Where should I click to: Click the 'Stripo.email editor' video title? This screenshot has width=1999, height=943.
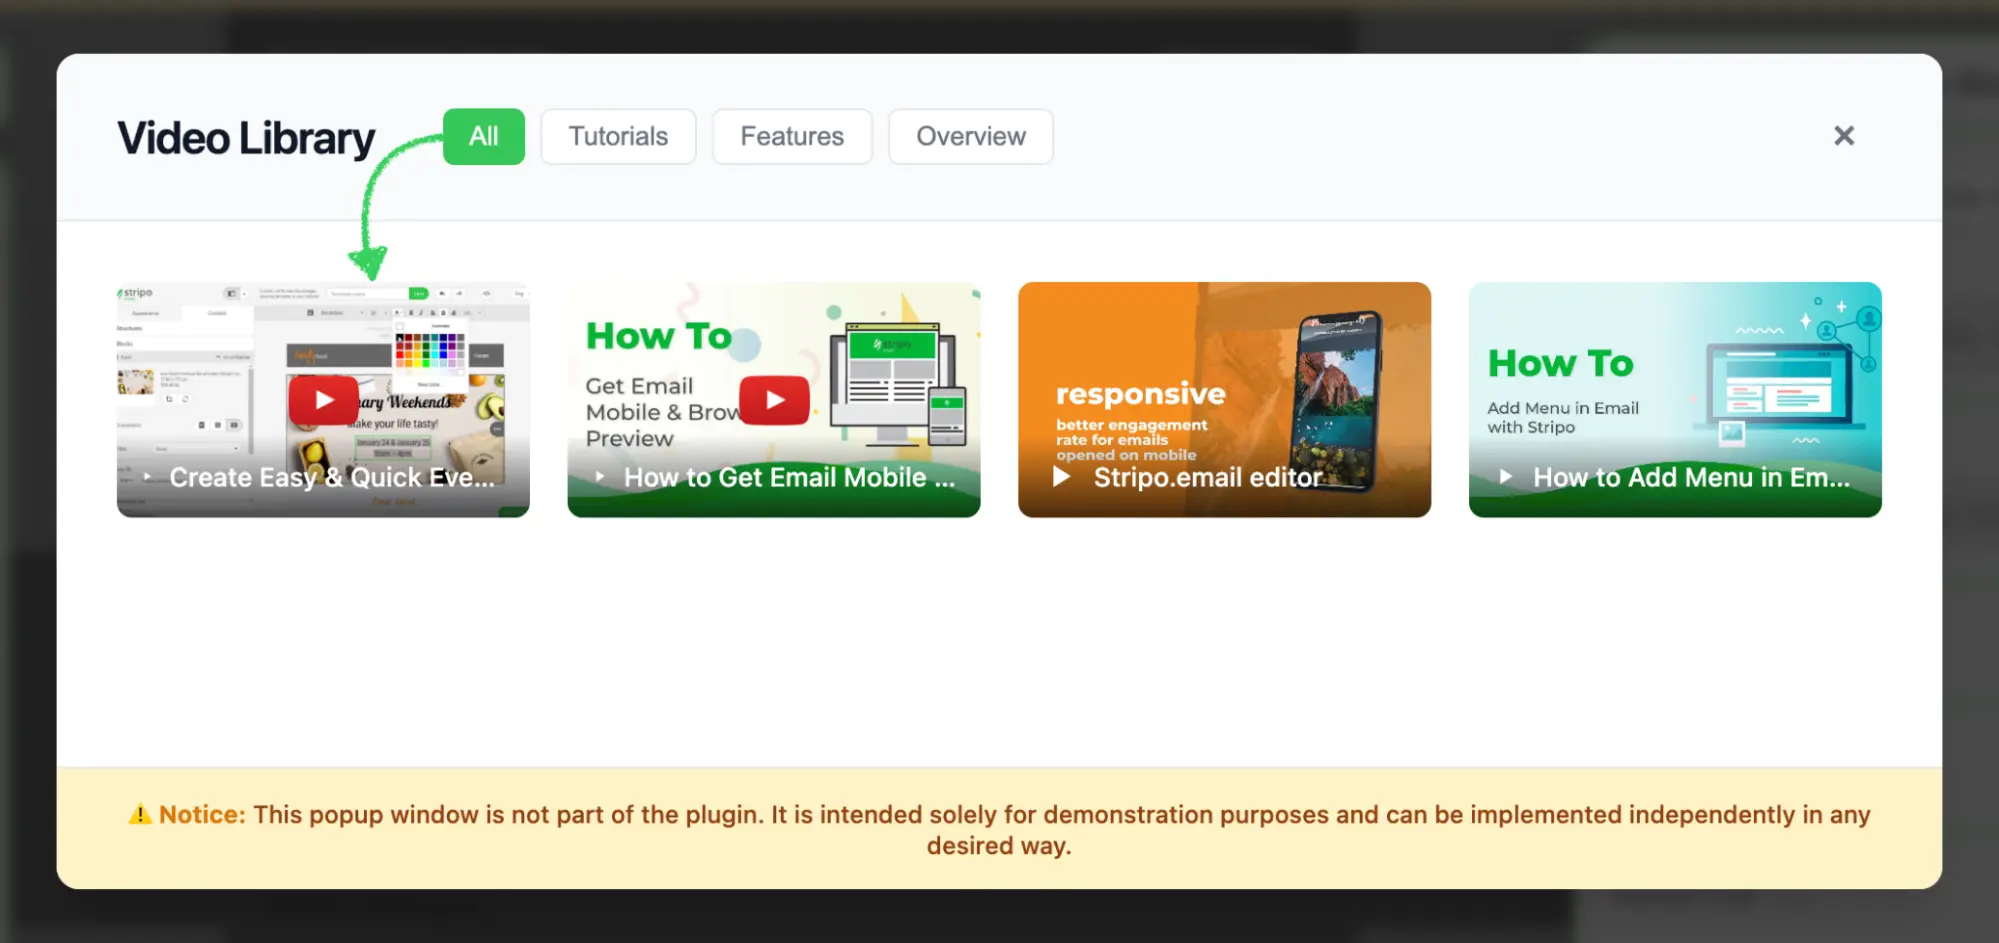[1208, 477]
